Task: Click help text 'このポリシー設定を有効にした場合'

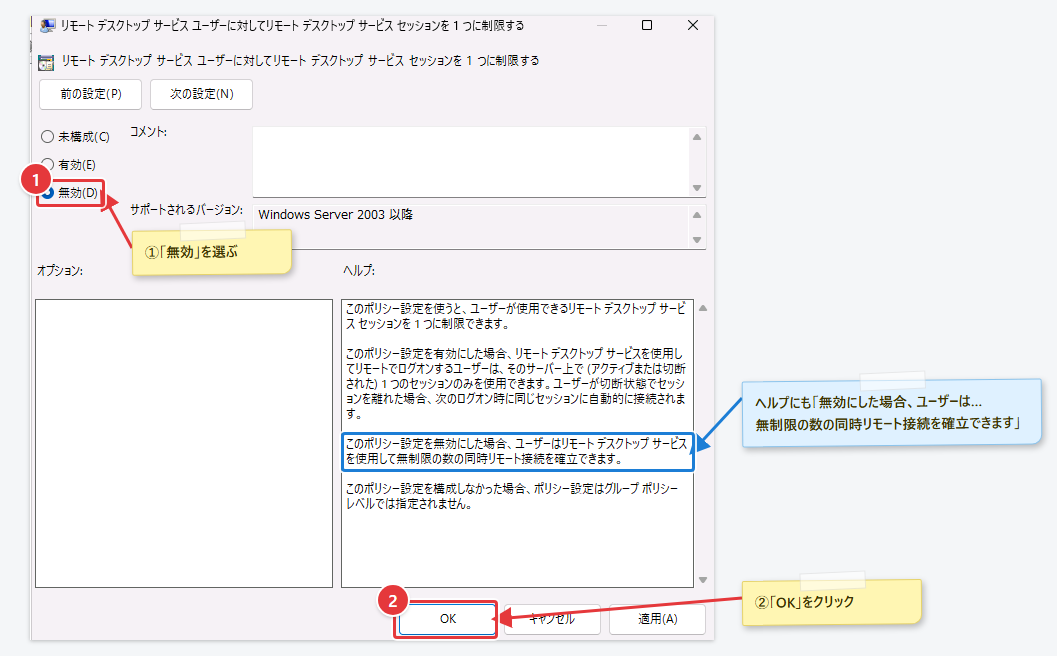Action: pos(427,353)
